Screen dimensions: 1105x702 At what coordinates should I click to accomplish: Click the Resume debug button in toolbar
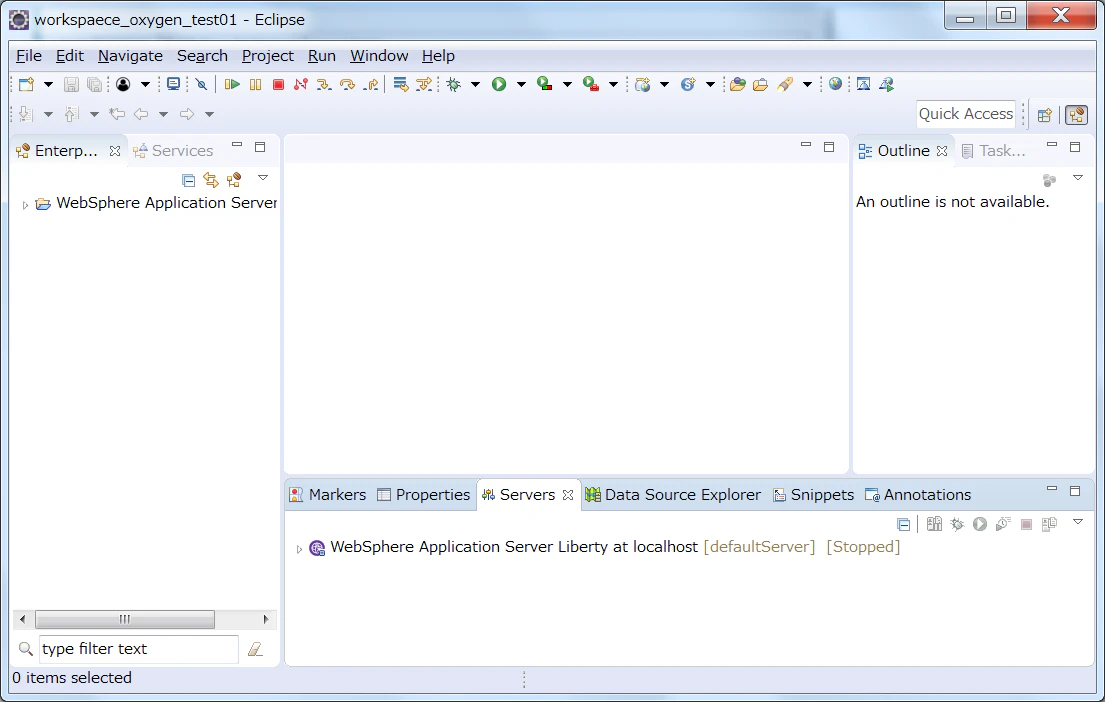coord(232,85)
